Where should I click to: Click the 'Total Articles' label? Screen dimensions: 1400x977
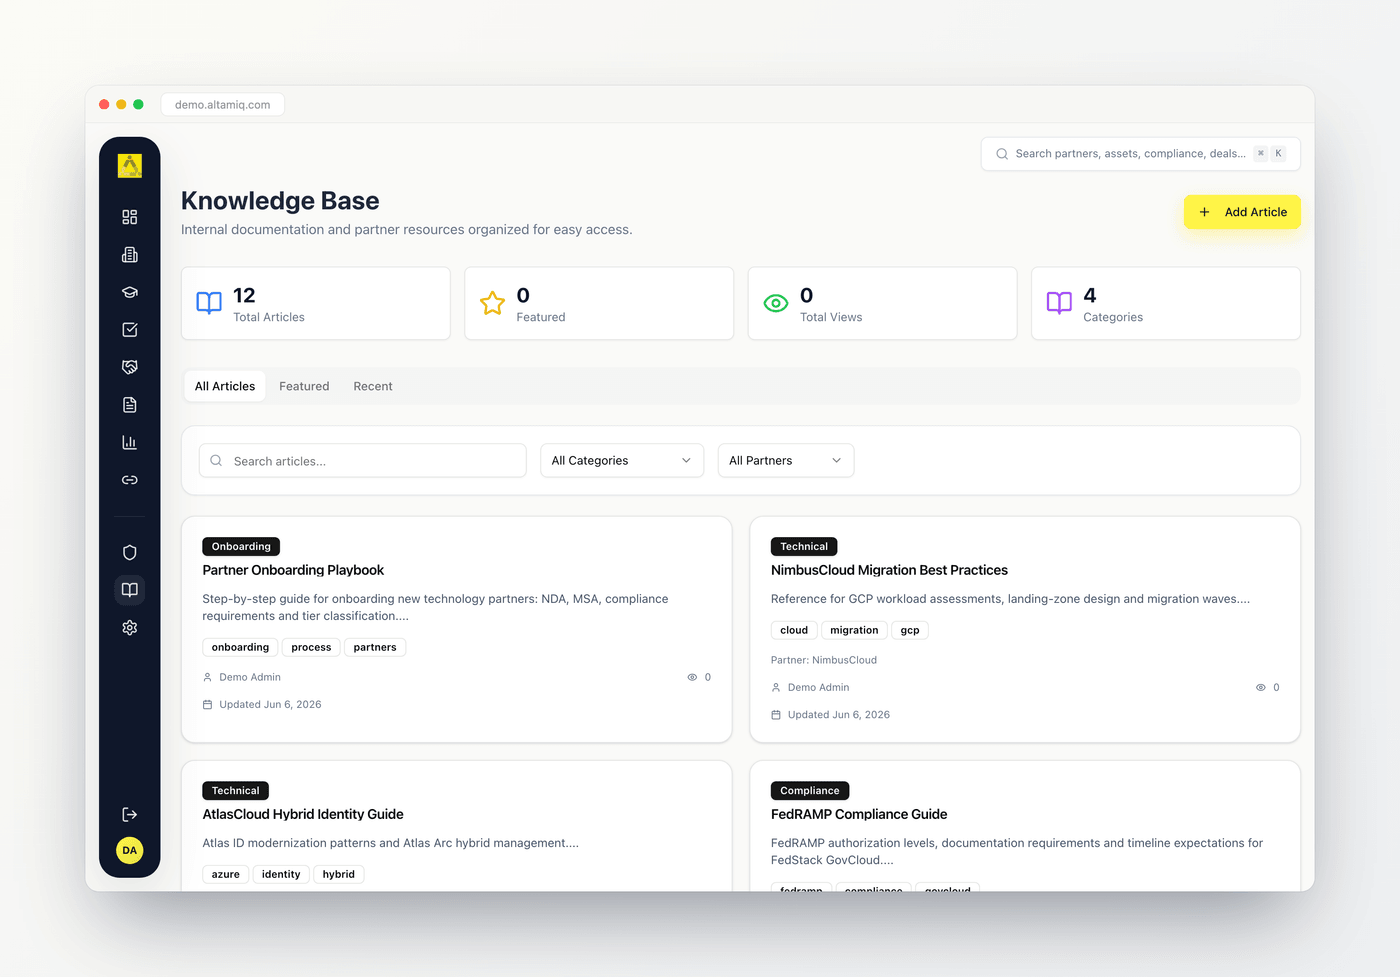click(269, 317)
